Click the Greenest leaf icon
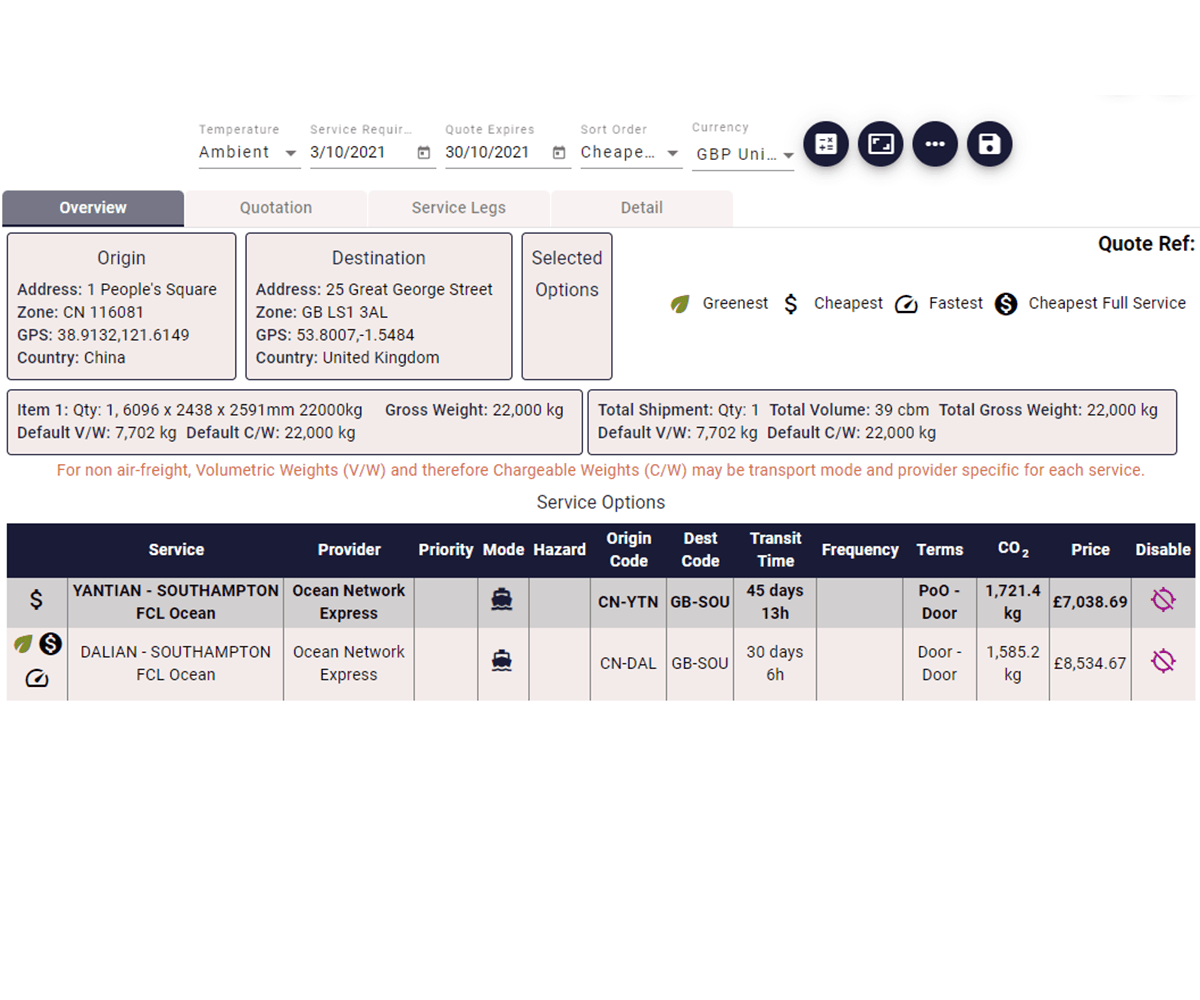This screenshot has height=1000, width=1200. pos(681,303)
